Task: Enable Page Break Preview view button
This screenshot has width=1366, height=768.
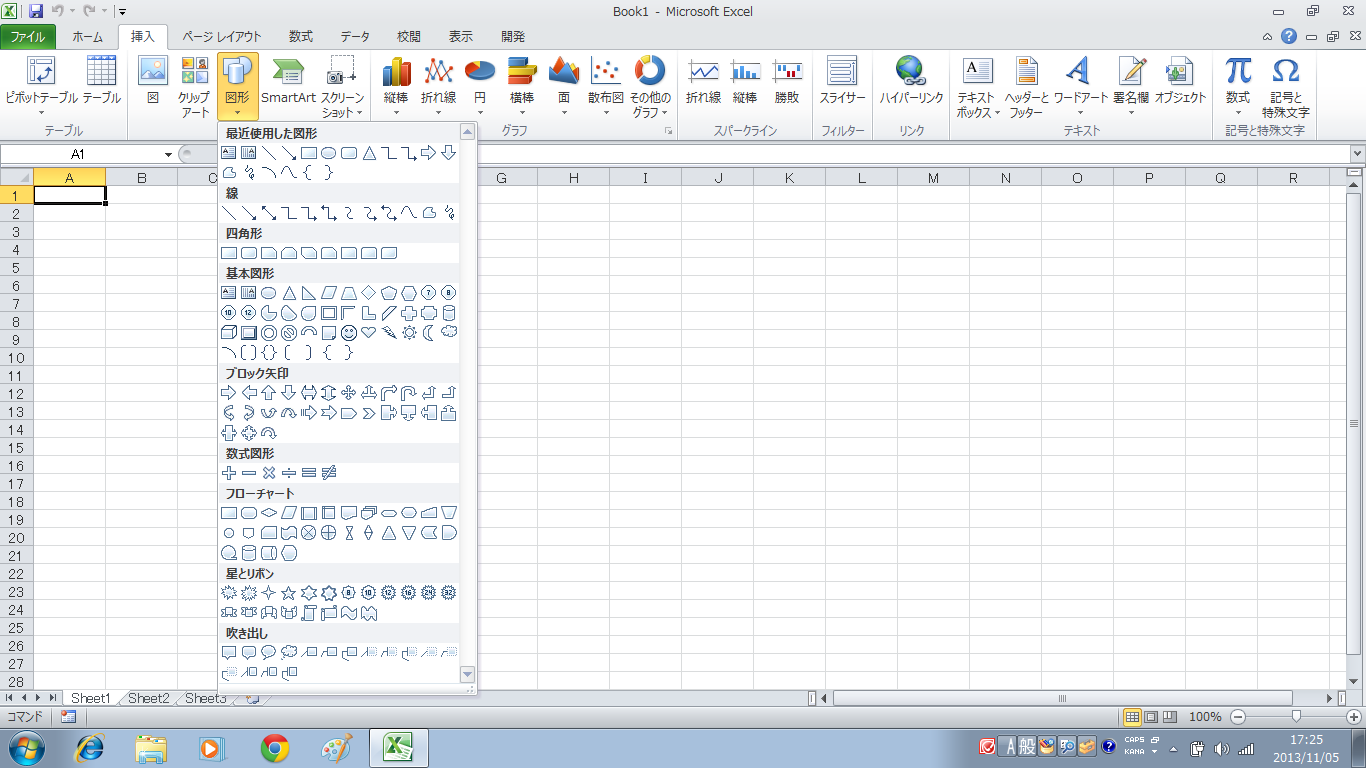Action: 1169,717
